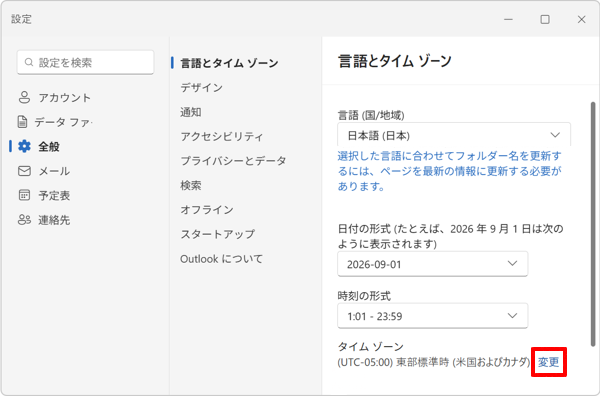Viewport: 600px width, 396px height.
Task: Open the 日本語 (日本) language dropdown
Action: pos(454,135)
